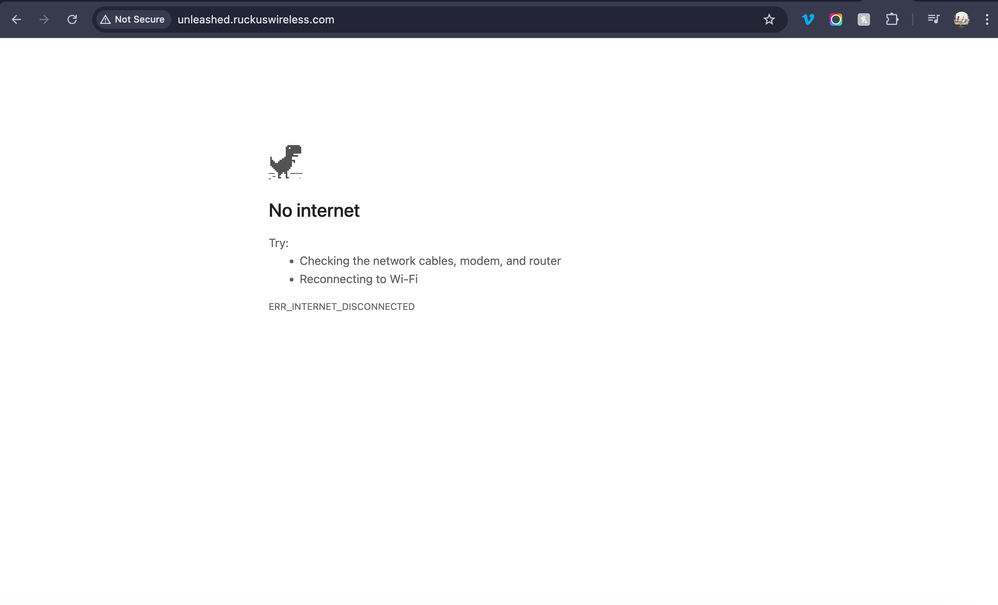The image size is (998, 605).
Task: Go back using the back arrow
Action: tap(17, 20)
